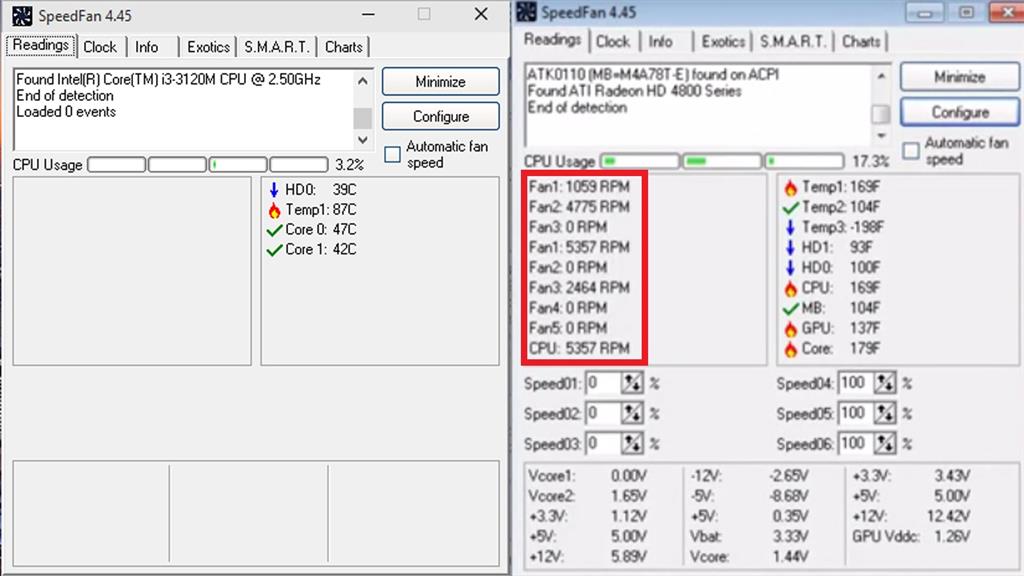The image size is (1024, 576).
Task: Click the green check icon beside Temp2 104F
Action: tap(791, 208)
